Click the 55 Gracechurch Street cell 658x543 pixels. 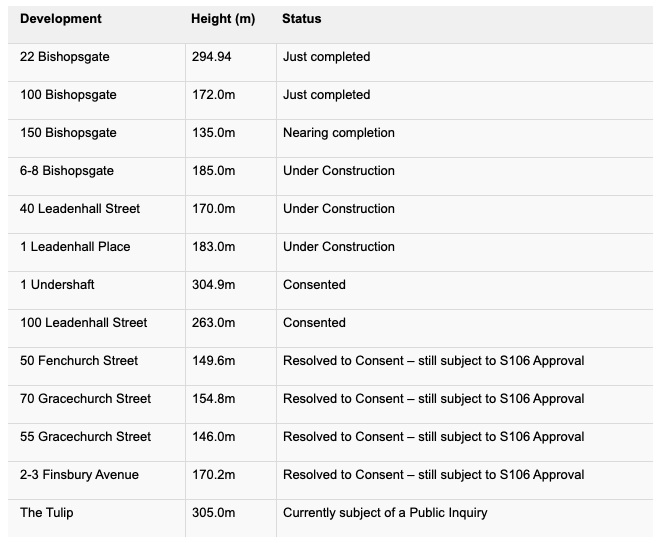tap(86, 437)
